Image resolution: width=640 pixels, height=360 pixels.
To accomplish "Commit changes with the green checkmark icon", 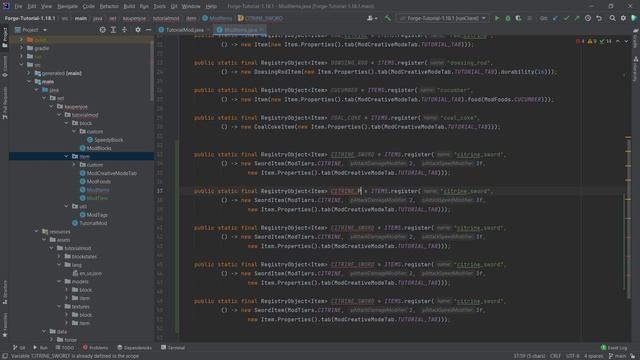I will pos(566,18).
